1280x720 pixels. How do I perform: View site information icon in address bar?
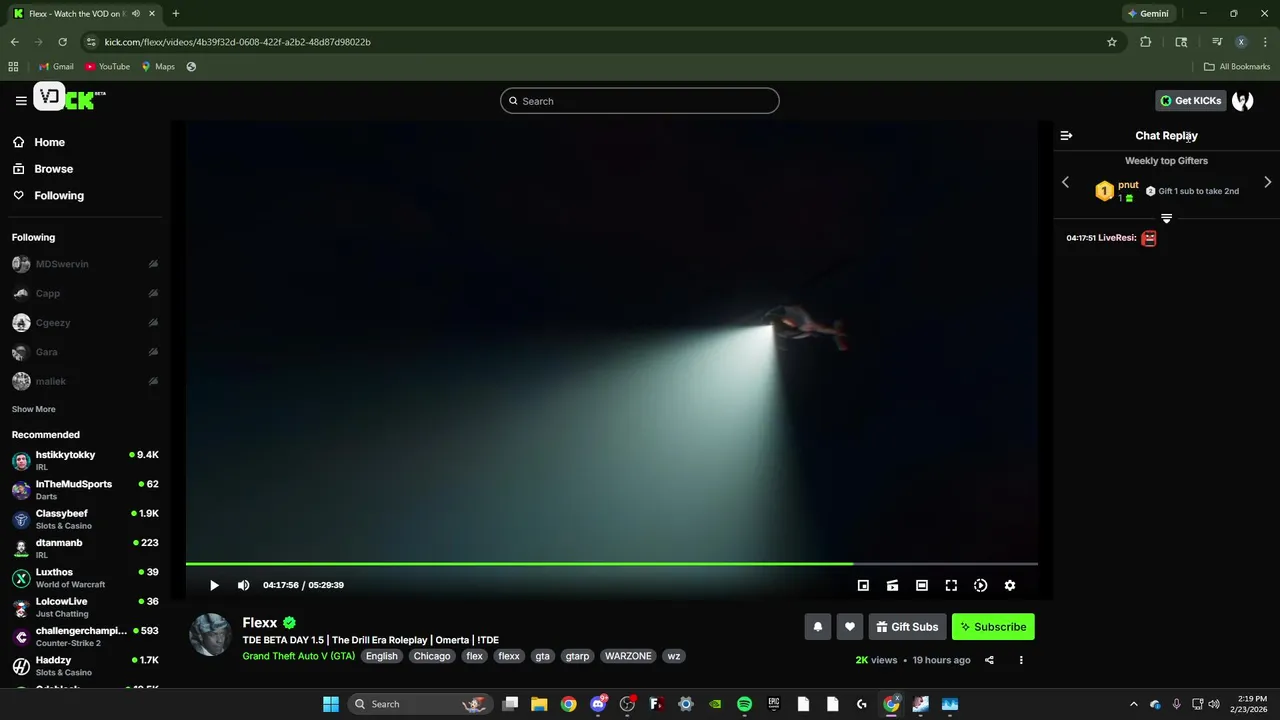click(x=91, y=42)
